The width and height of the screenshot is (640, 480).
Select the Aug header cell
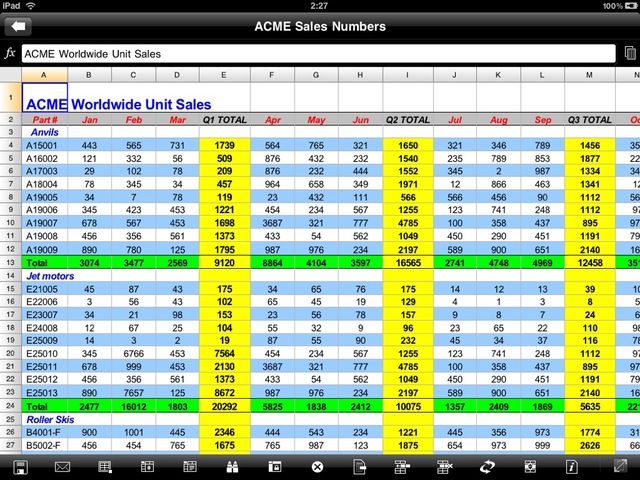tap(498, 120)
